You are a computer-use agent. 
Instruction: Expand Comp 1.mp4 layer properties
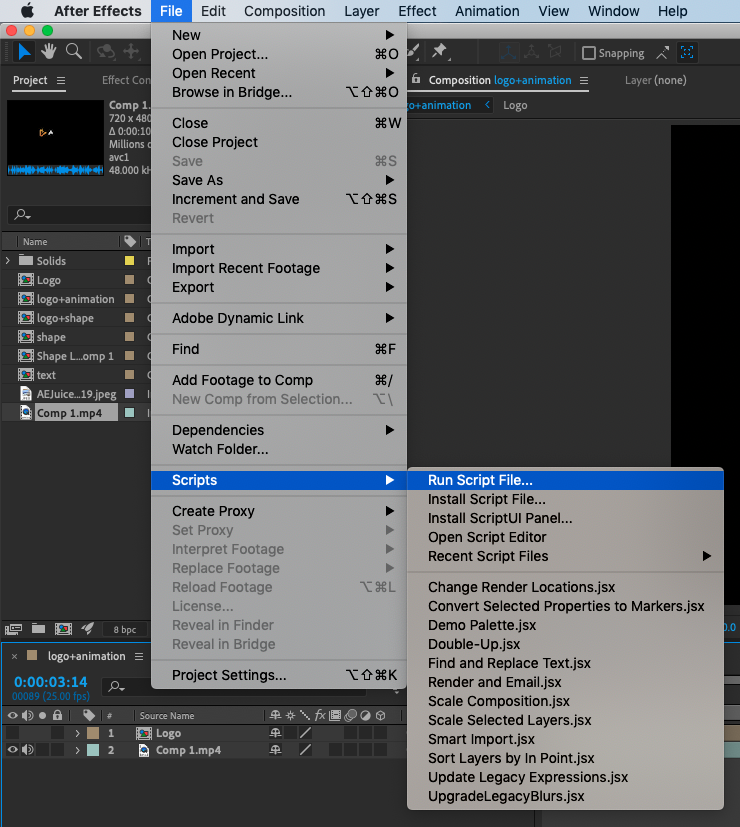(78, 750)
